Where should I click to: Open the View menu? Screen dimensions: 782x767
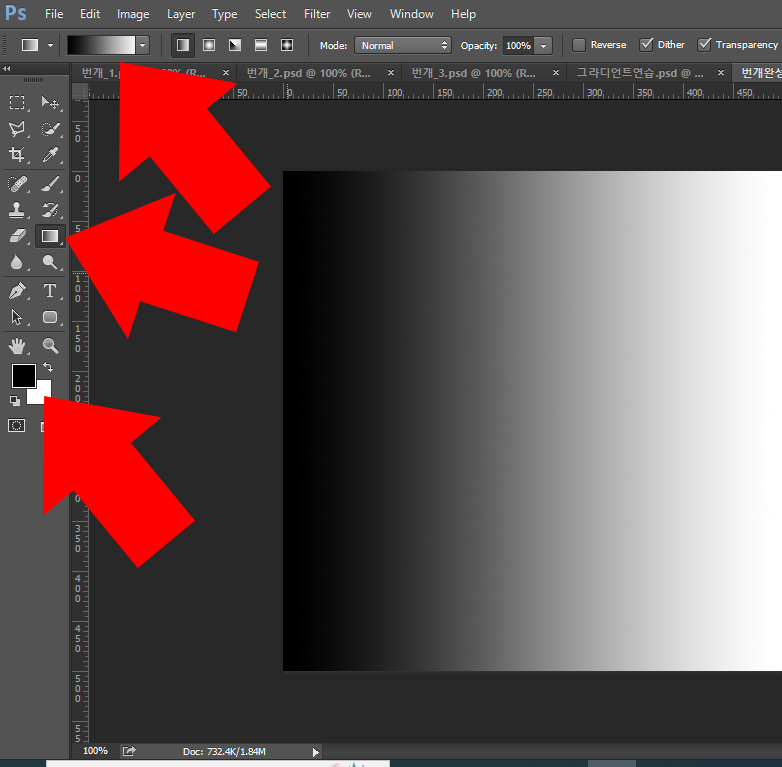tap(359, 14)
